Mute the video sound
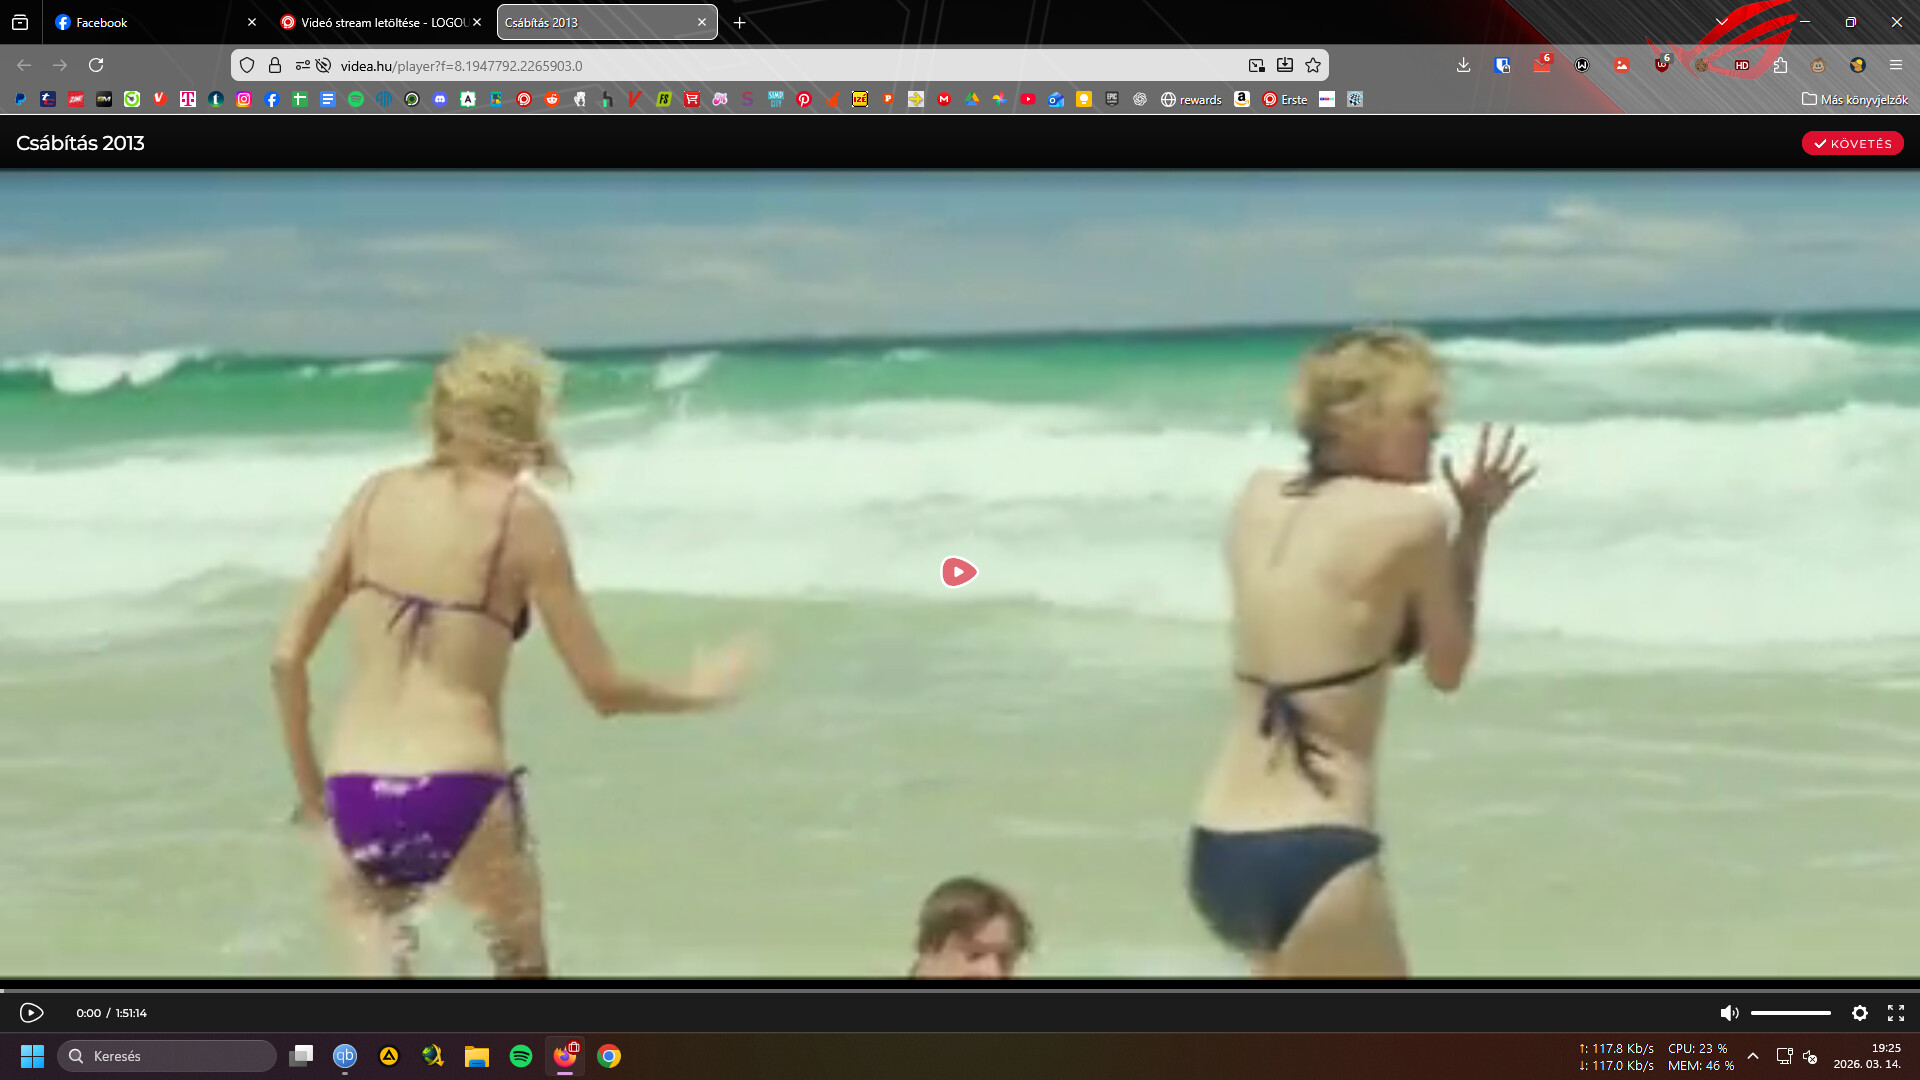The height and width of the screenshot is (1080, 1920). [x=1728, y=1013]
